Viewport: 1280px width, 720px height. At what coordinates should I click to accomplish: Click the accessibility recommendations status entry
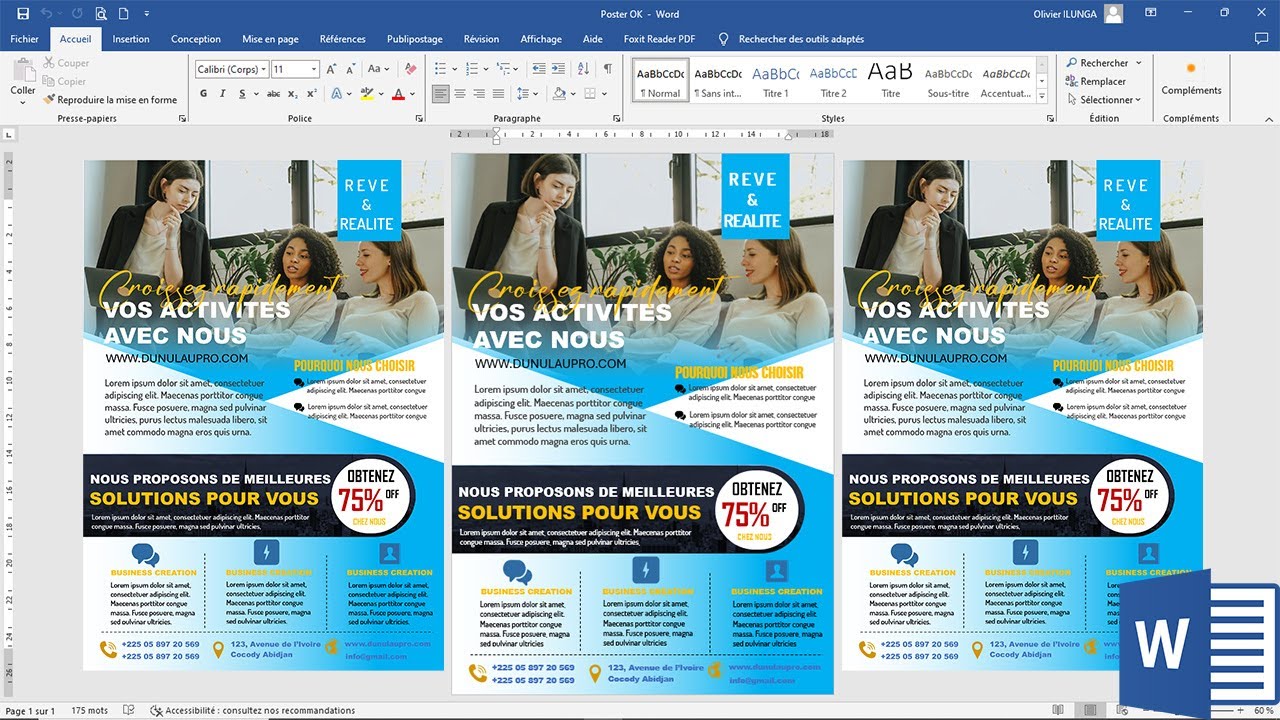pos(253,711)
